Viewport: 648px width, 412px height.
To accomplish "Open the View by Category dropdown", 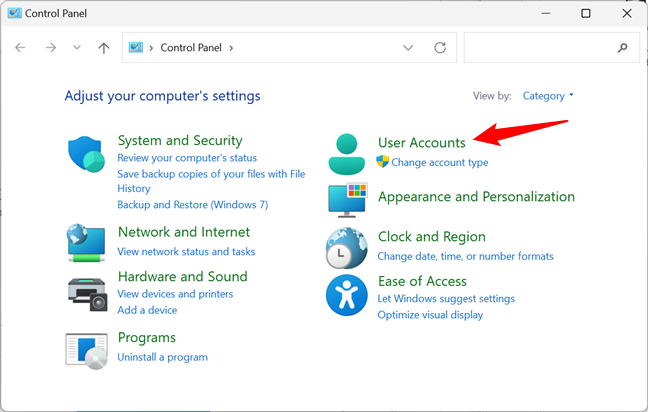I will click(x=549, y=96).
